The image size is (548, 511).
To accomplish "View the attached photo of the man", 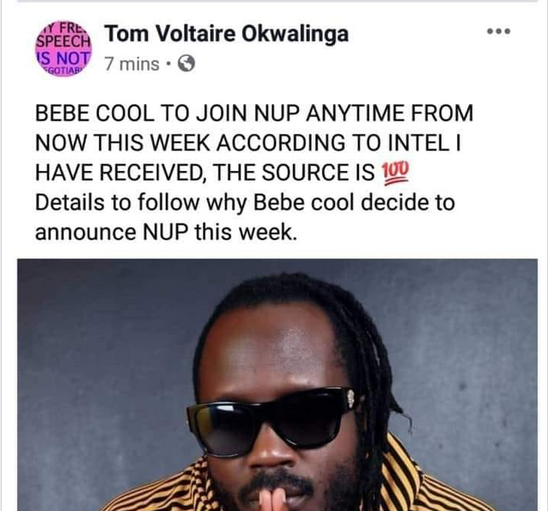I will tap(277, 385).
